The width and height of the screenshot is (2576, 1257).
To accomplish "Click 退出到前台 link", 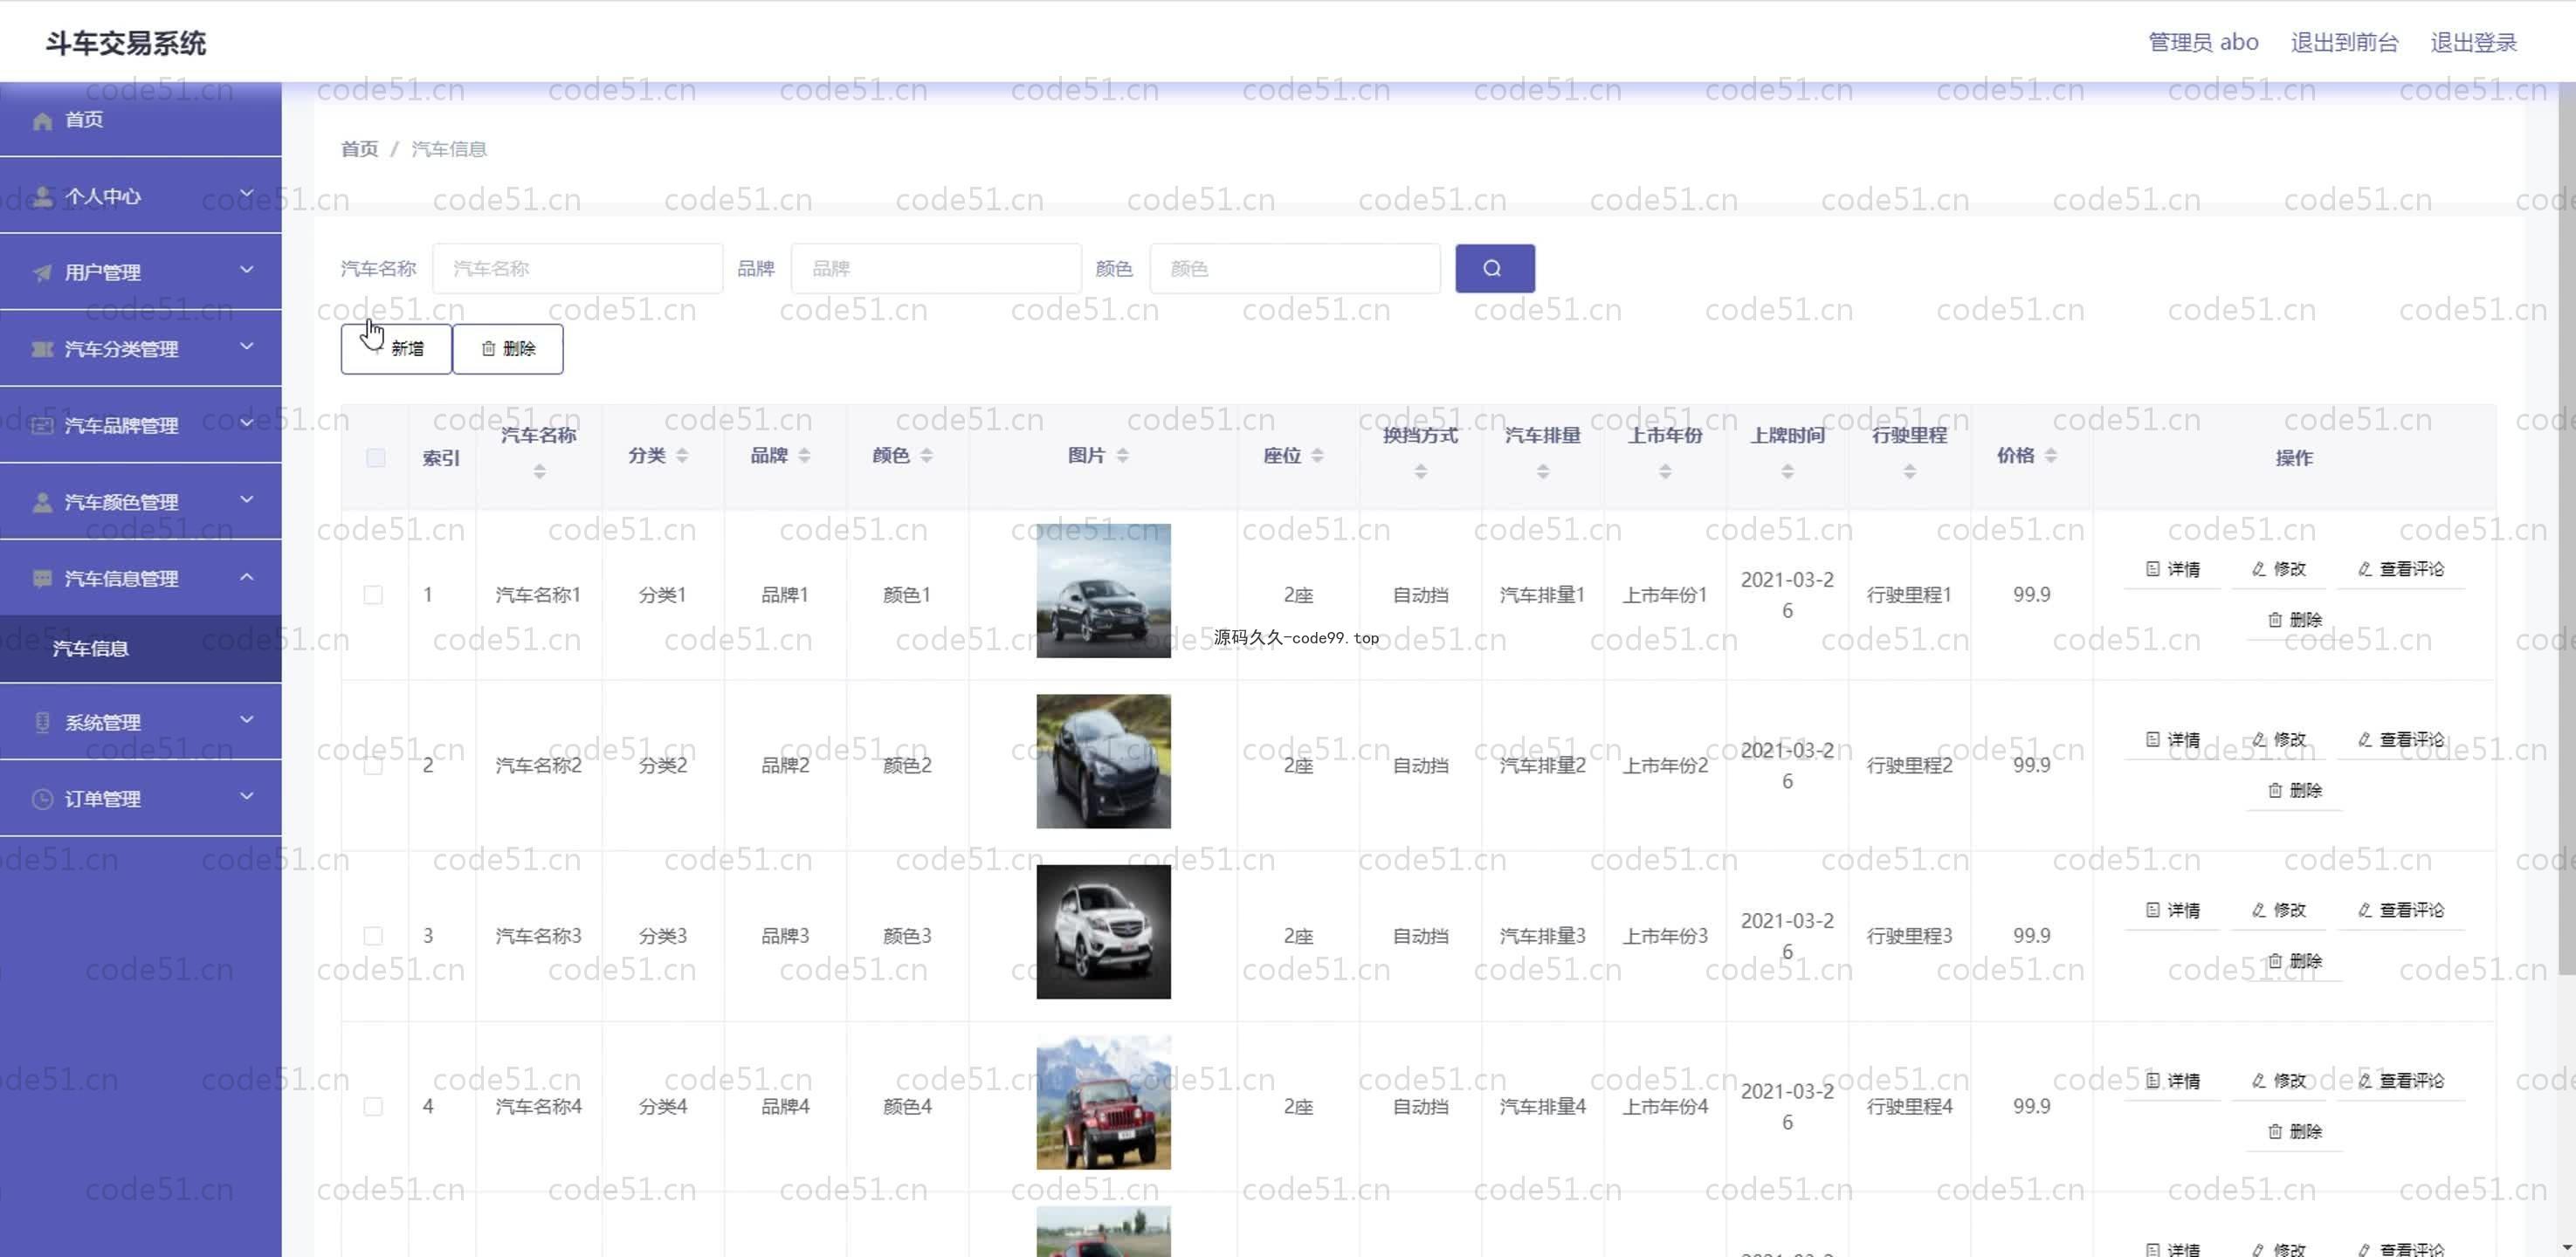I will click(x=2344, y=42).
